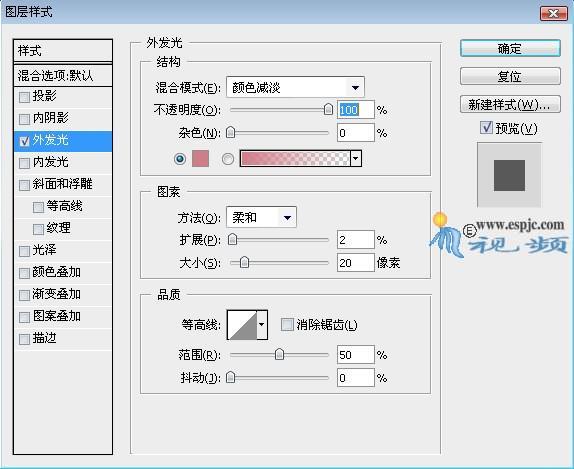
Task: Click the 不透明度 opacity slider handle
Action: pos(328,109)
